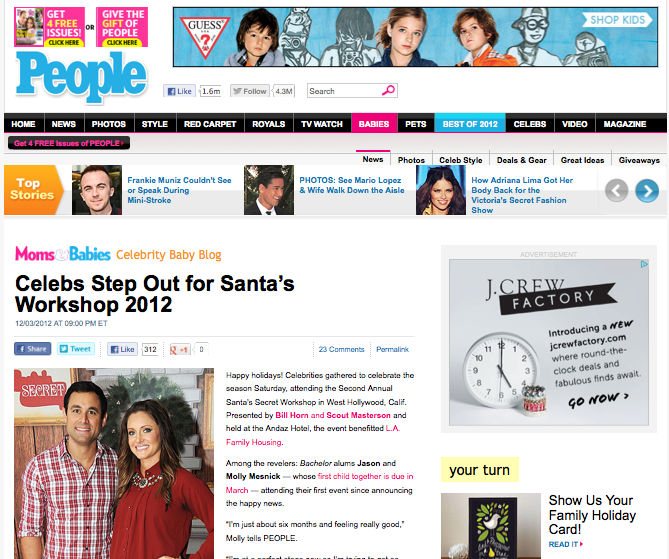Open the Giveaways tab
Image resolution: width=669 pixels, height=559 pixels.
[x=639, y=160]
